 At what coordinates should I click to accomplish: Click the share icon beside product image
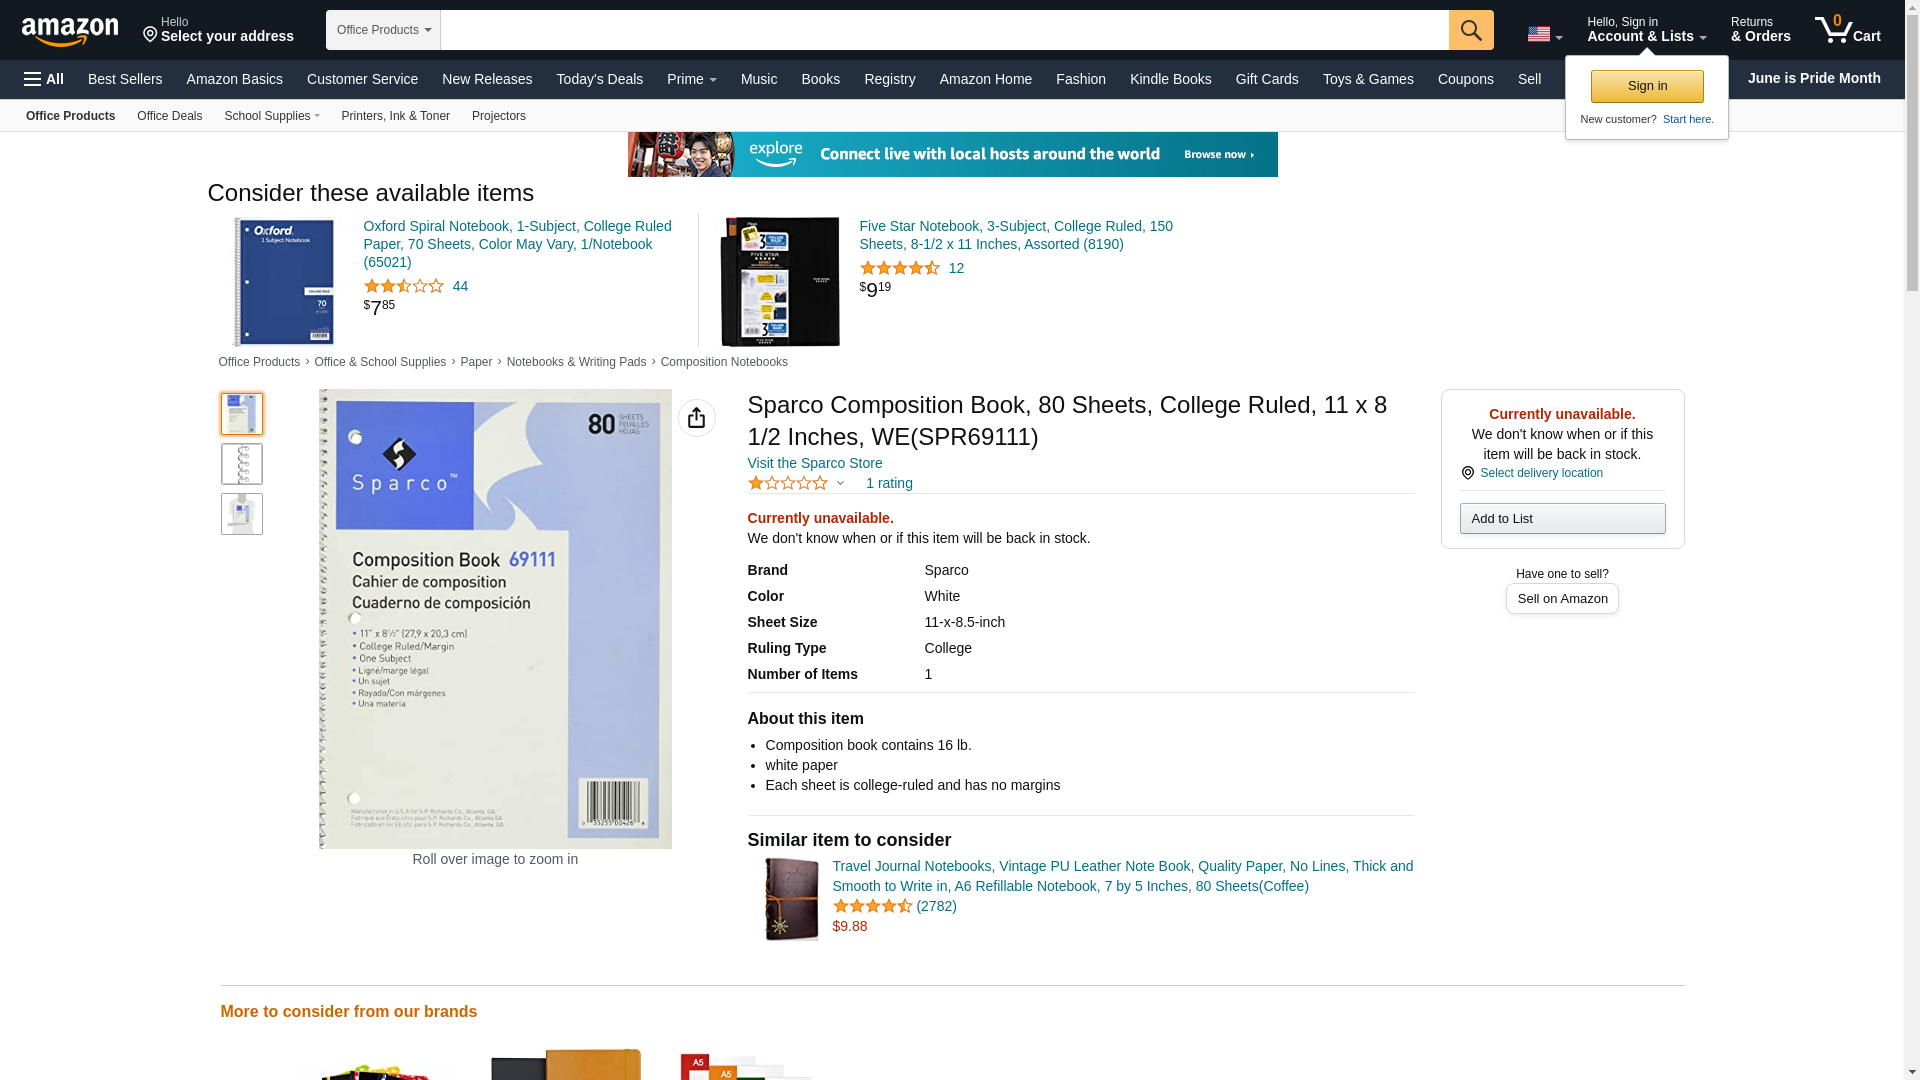696,418
